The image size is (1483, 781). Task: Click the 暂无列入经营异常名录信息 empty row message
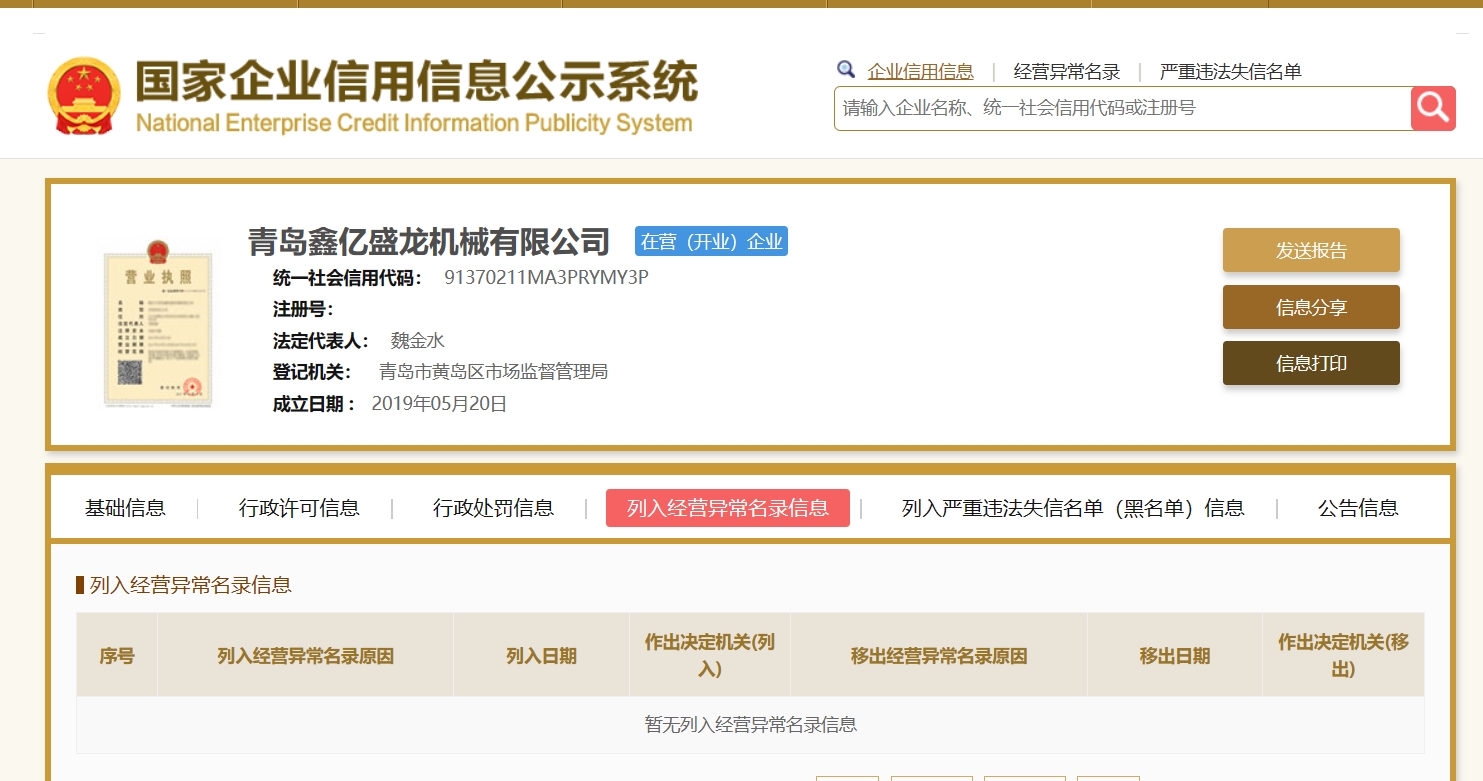point(751,725)
